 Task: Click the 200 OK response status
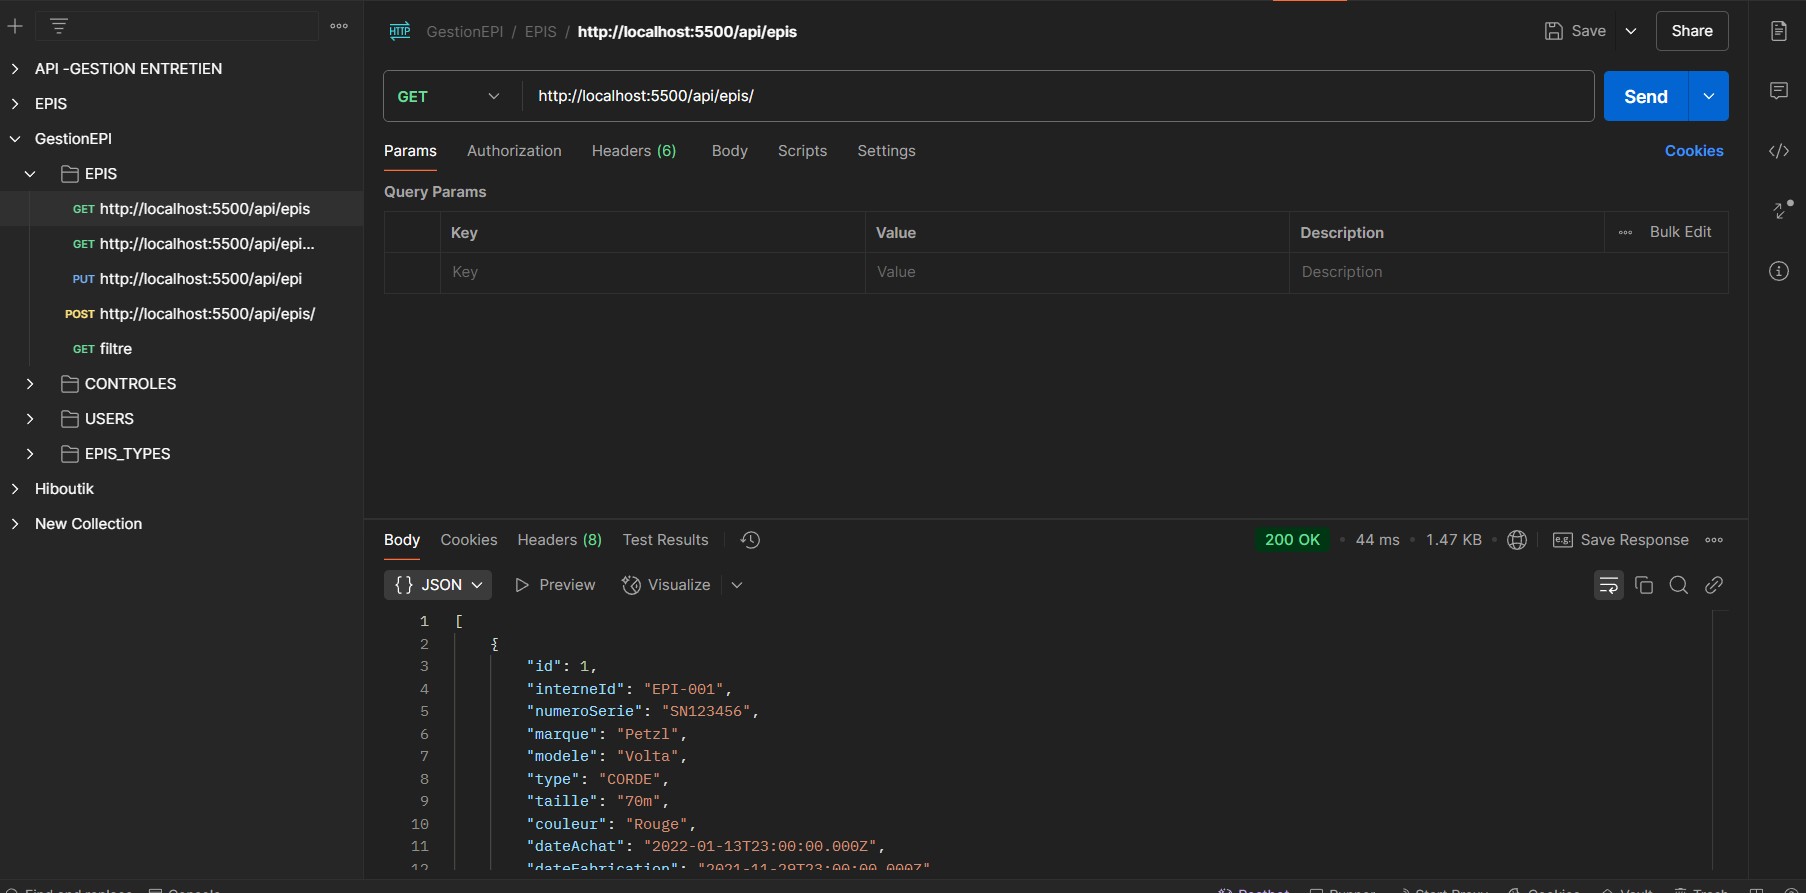pyautogui.click(x=1292, y=540)
